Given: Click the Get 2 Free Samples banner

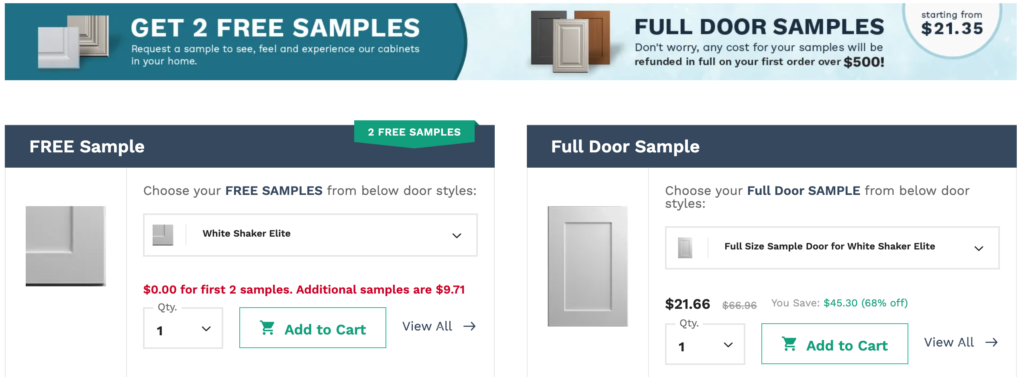Looking at the screenshot, I should (235, 42).
